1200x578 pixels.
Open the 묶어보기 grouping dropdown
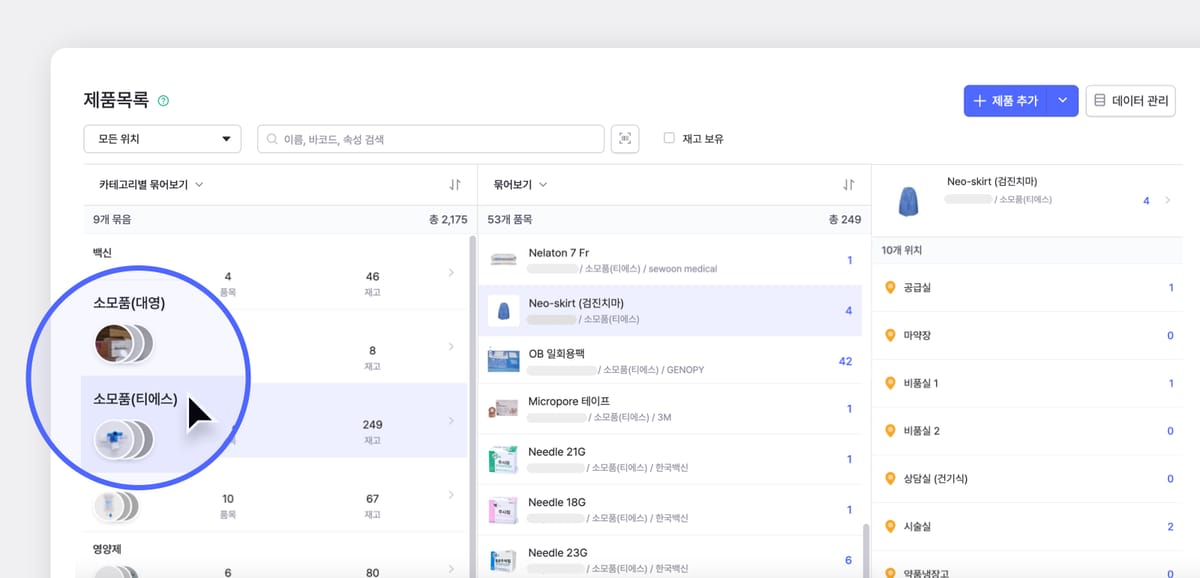[520, 185]
